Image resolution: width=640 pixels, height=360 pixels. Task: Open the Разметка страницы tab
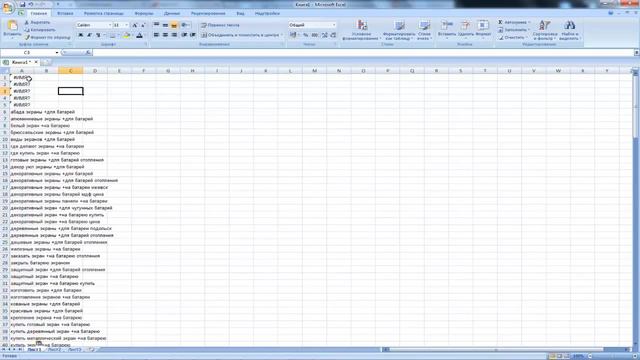coord(104,13)
